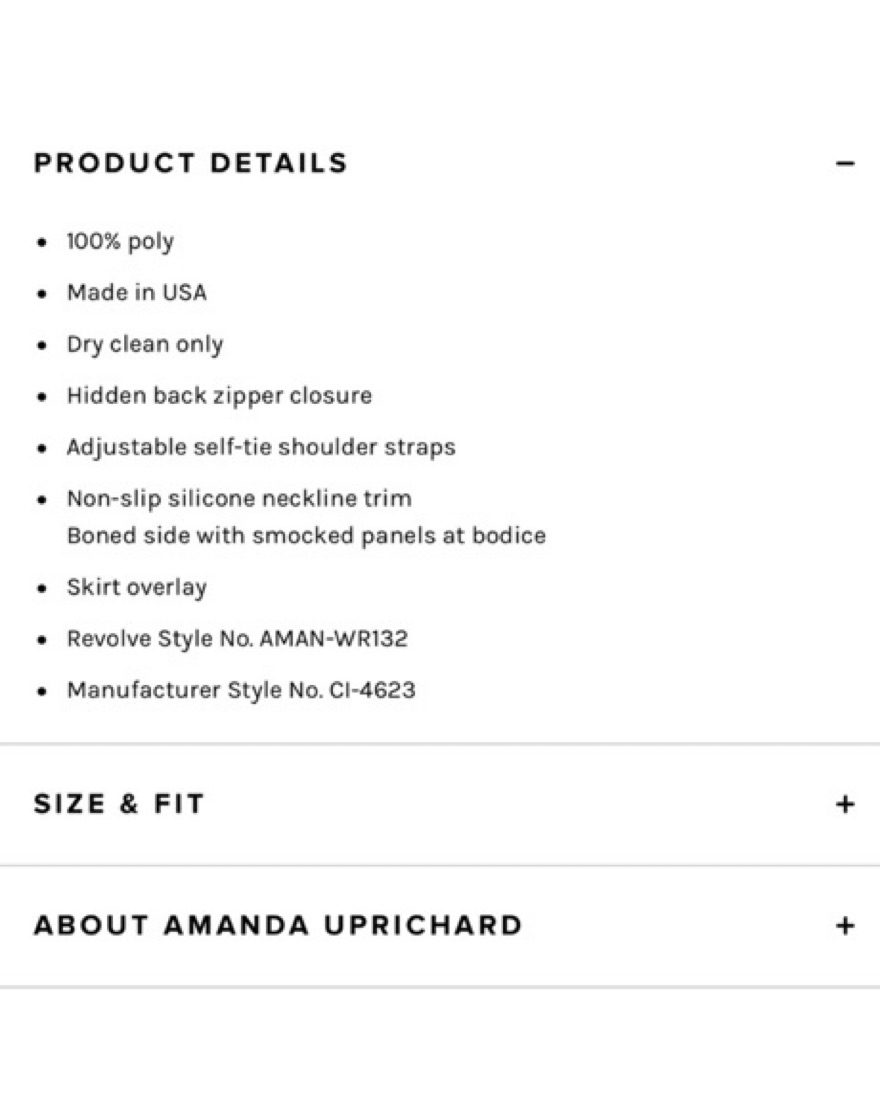
Task: Click the bullet before "Dry clean only"
Action: coord(42,346)
